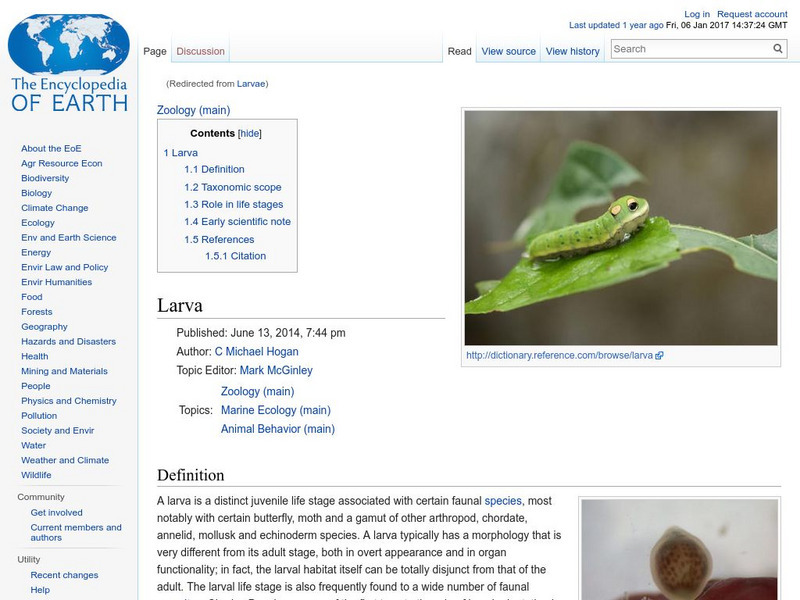Open the Wildlife sidebar link
Viewport: 800px width, 600px height.
tap(36, 474)
